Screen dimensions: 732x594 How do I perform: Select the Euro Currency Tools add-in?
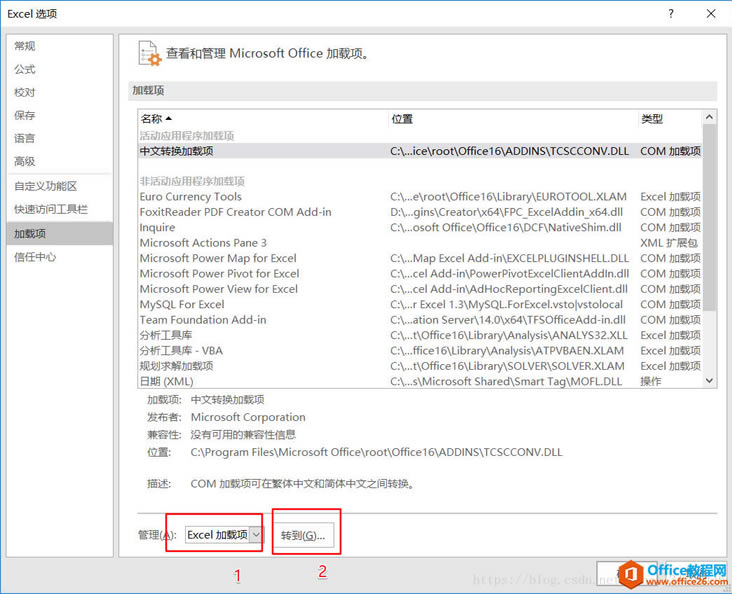(x=420, y=197)
